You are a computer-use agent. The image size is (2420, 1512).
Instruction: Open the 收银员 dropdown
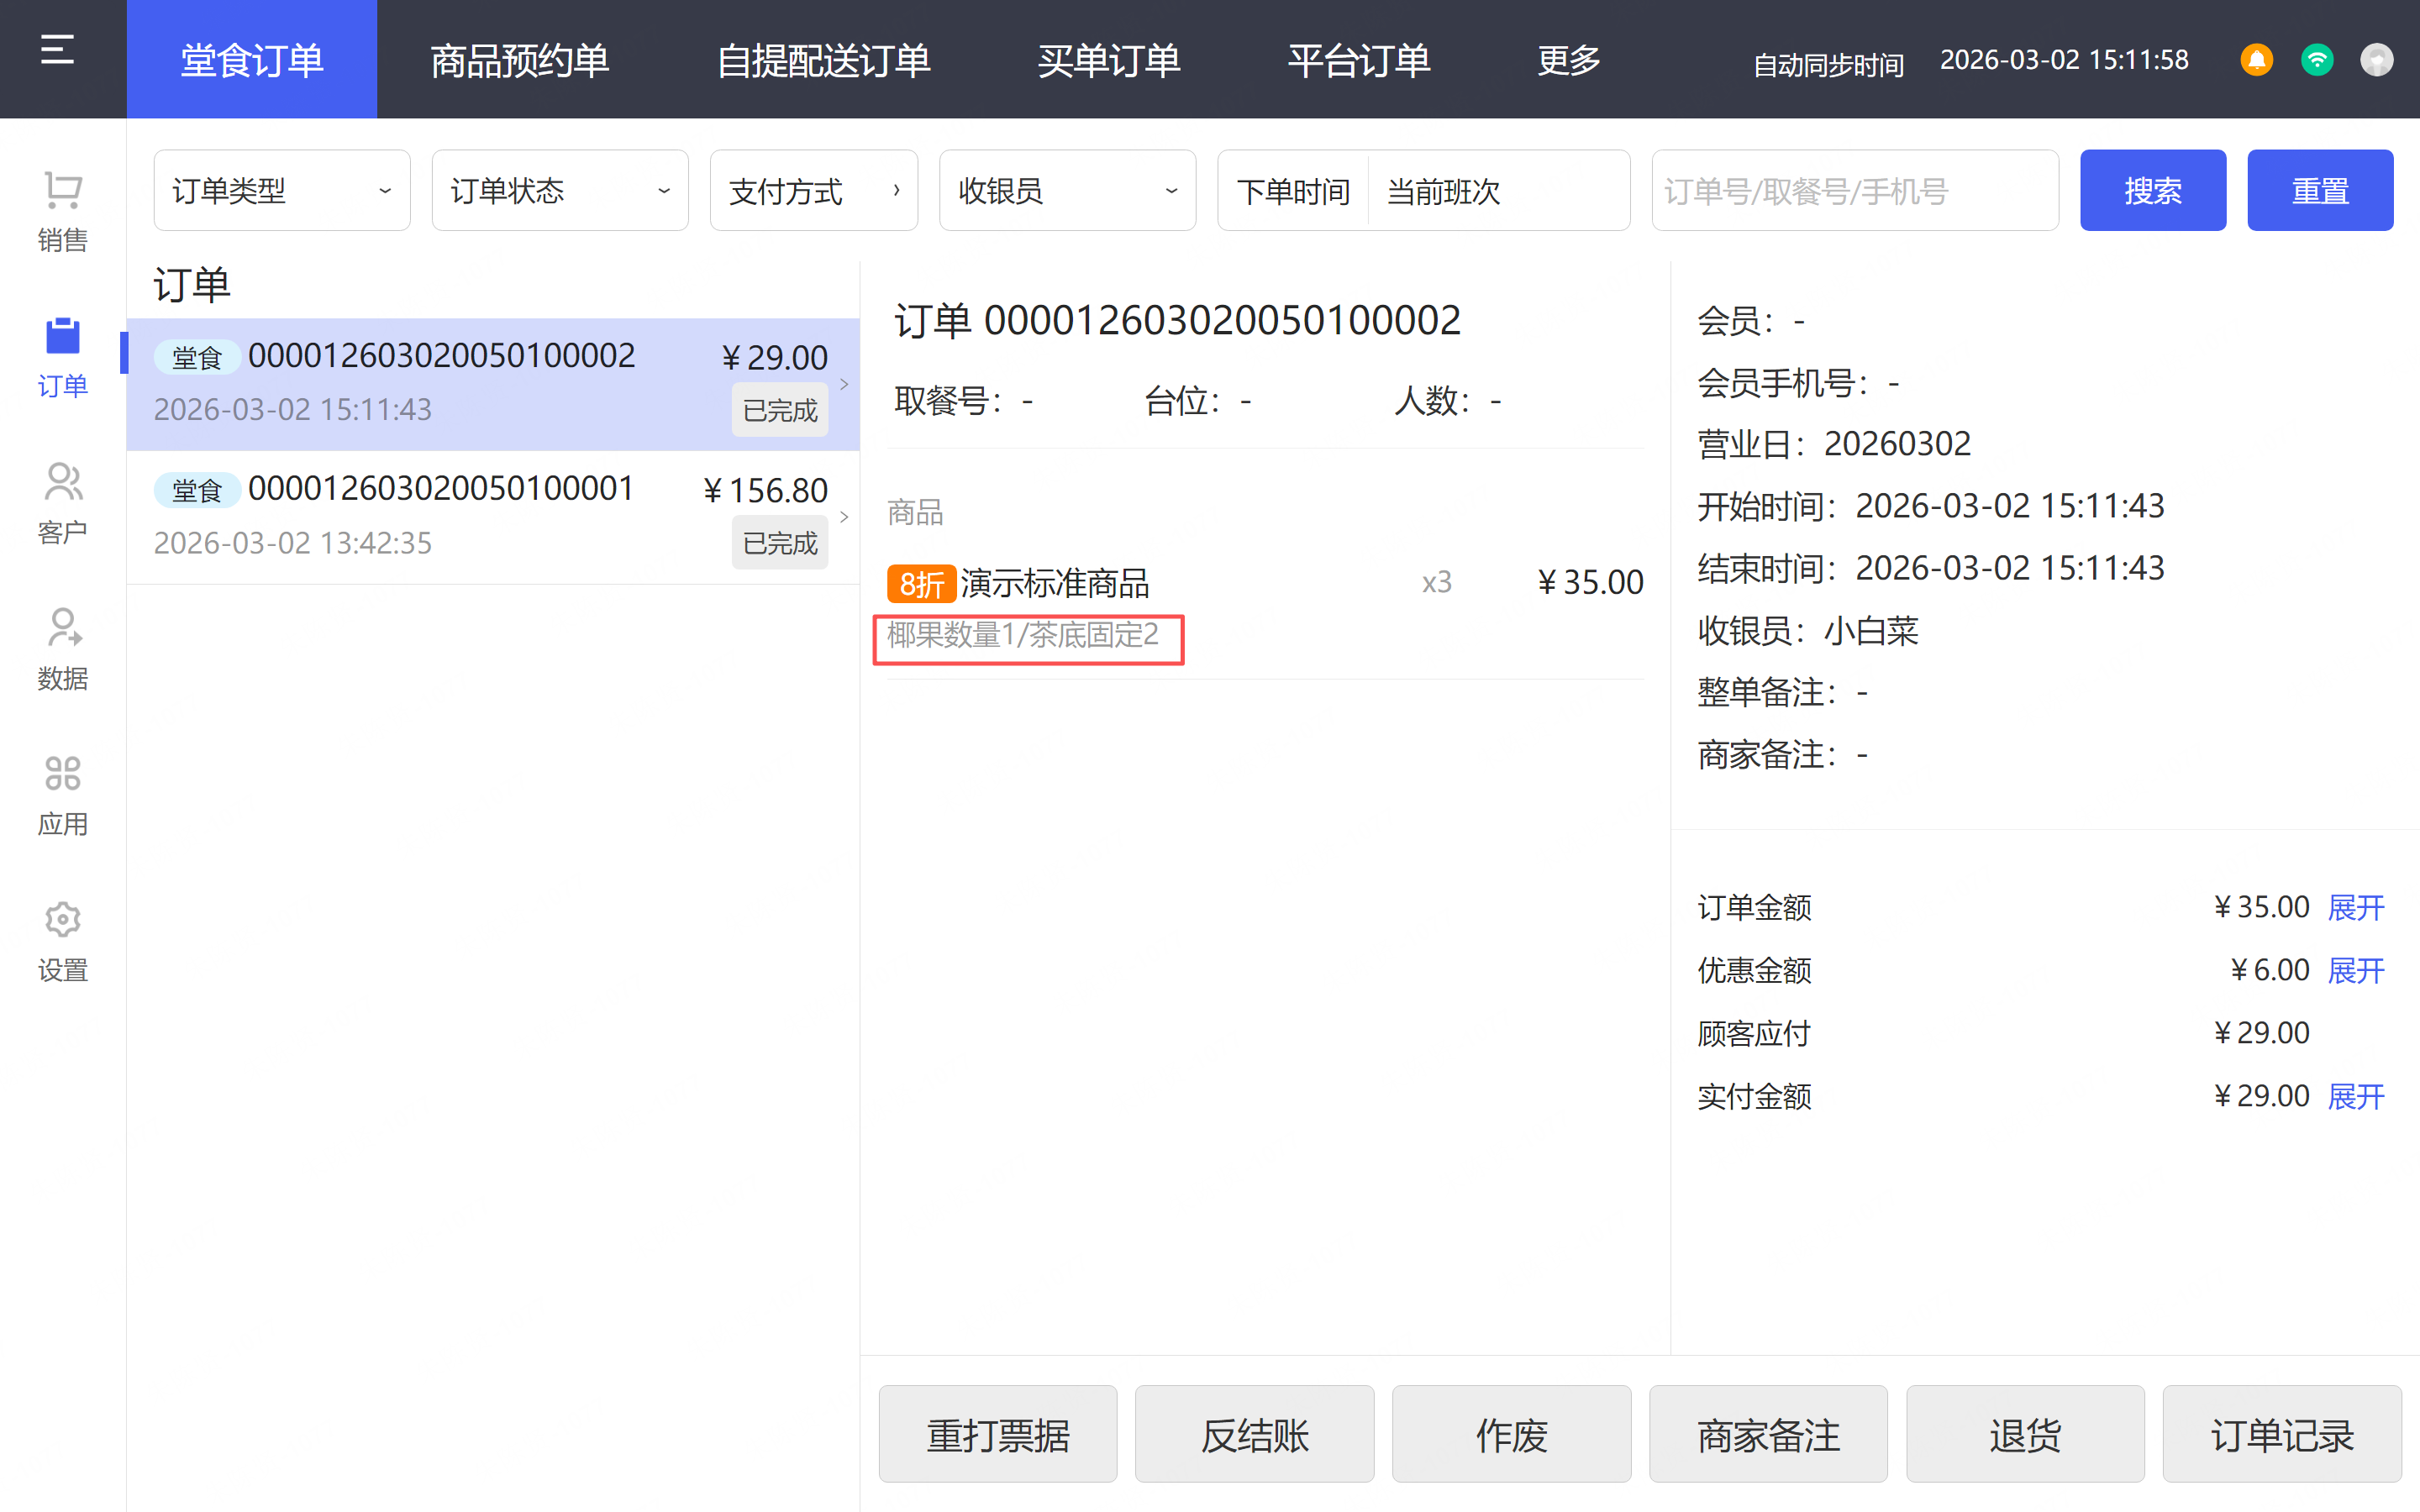1066,190
